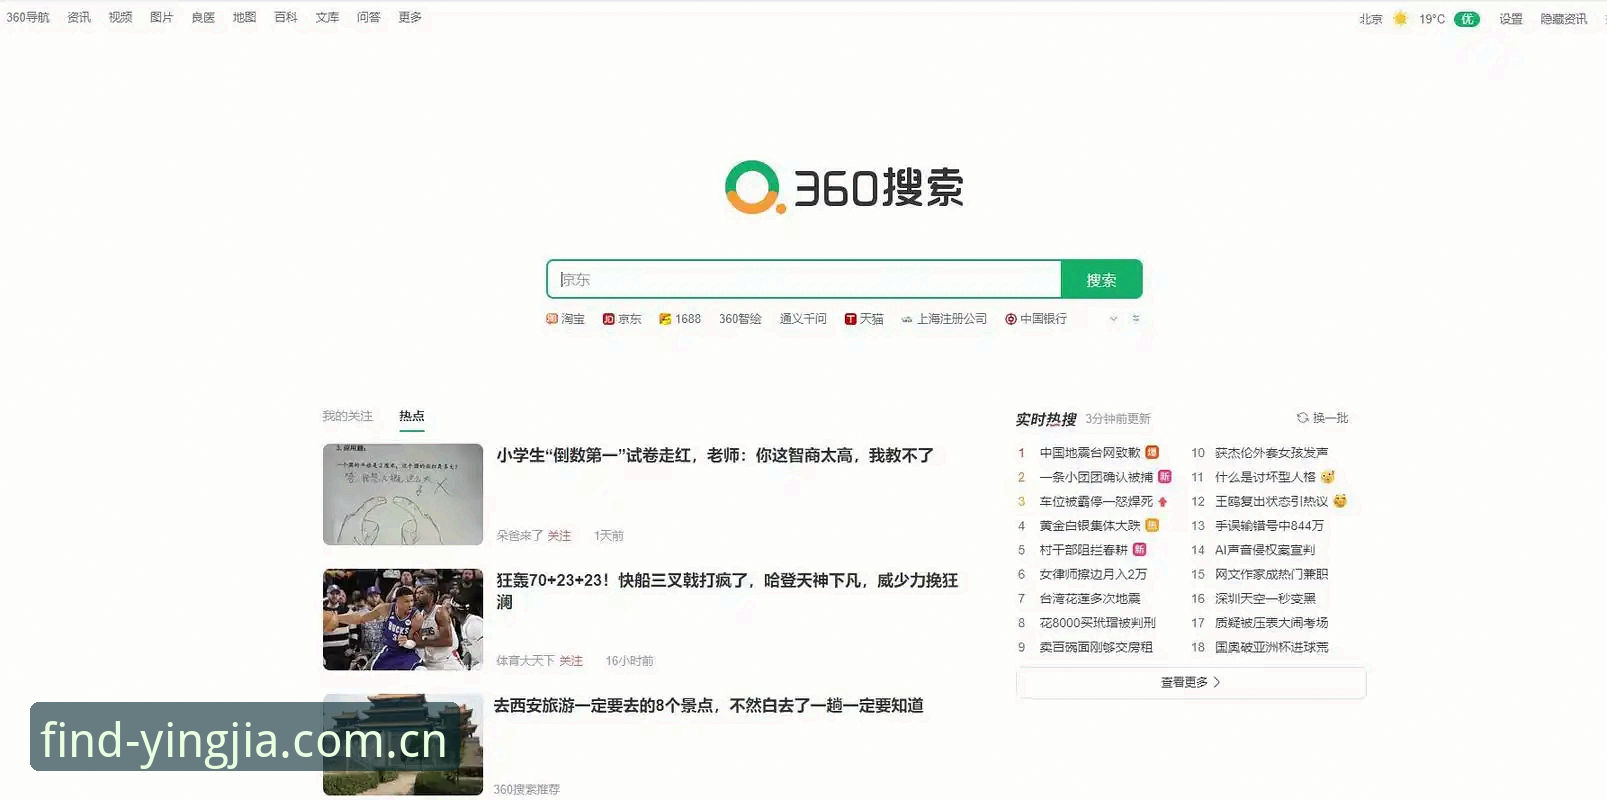Expand hot list via 查看更多
1607x800 pixels.
pyautogui.click(x=1191, y=682)
